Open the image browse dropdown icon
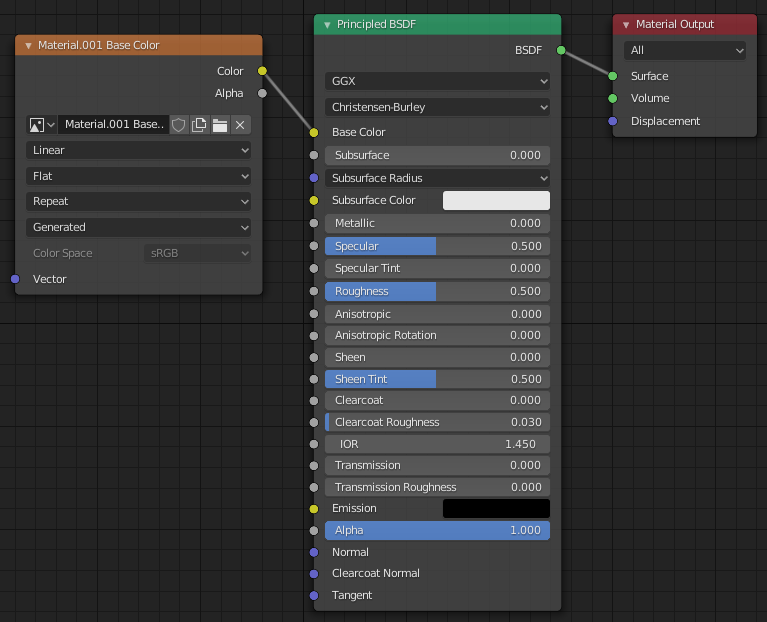767x622 pixels. click(x=42, y=125)
